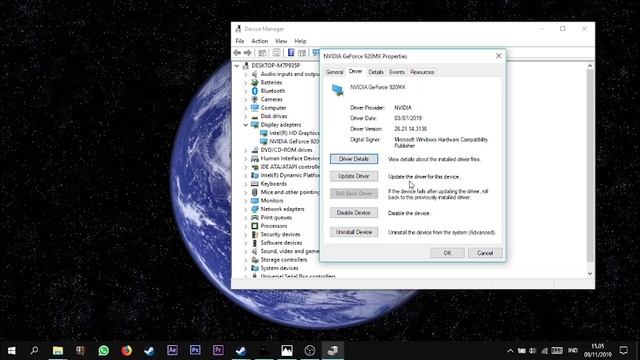Image resolution: width=640 pixels, height=360 pixels.
Task: Click the Print queues category icon
Action: point(255,218)
